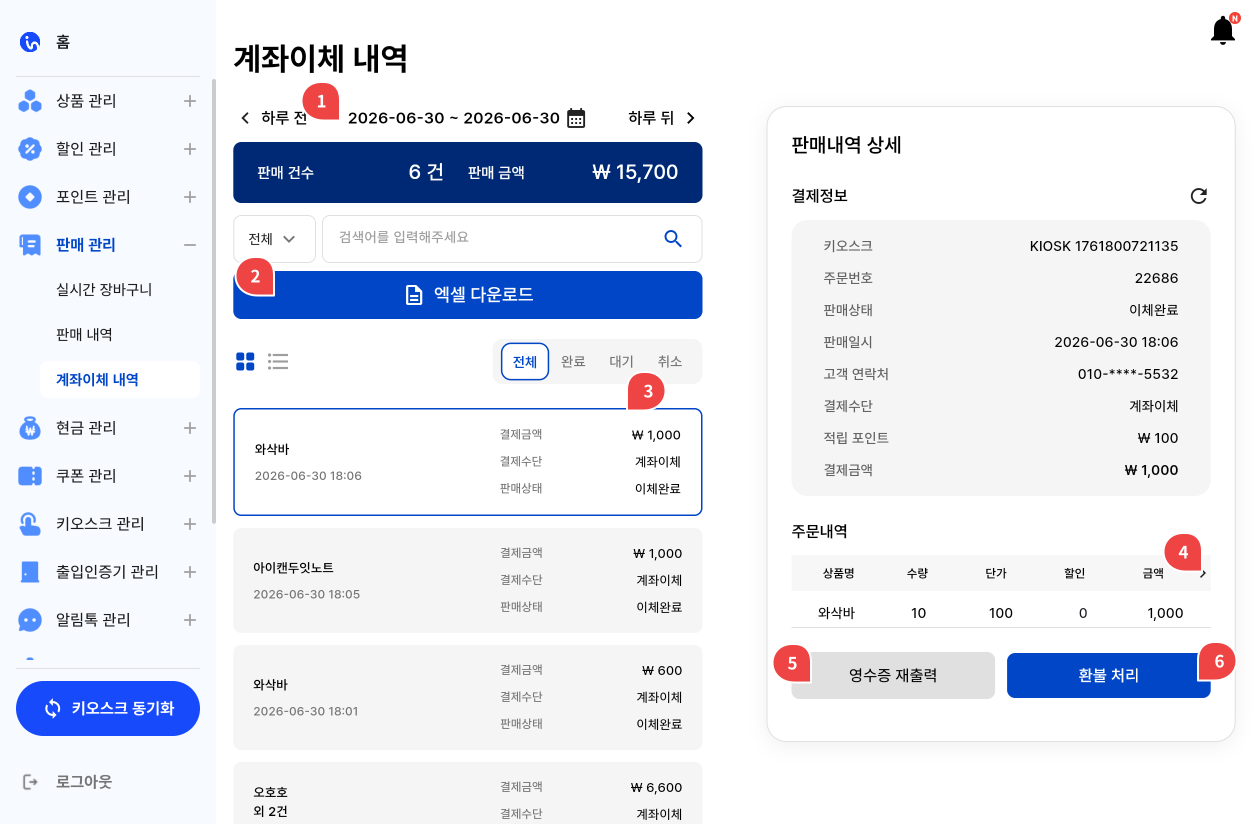
Task: Click the 알림톡 관리 chat bubble icon
Action: click(30, 620)
